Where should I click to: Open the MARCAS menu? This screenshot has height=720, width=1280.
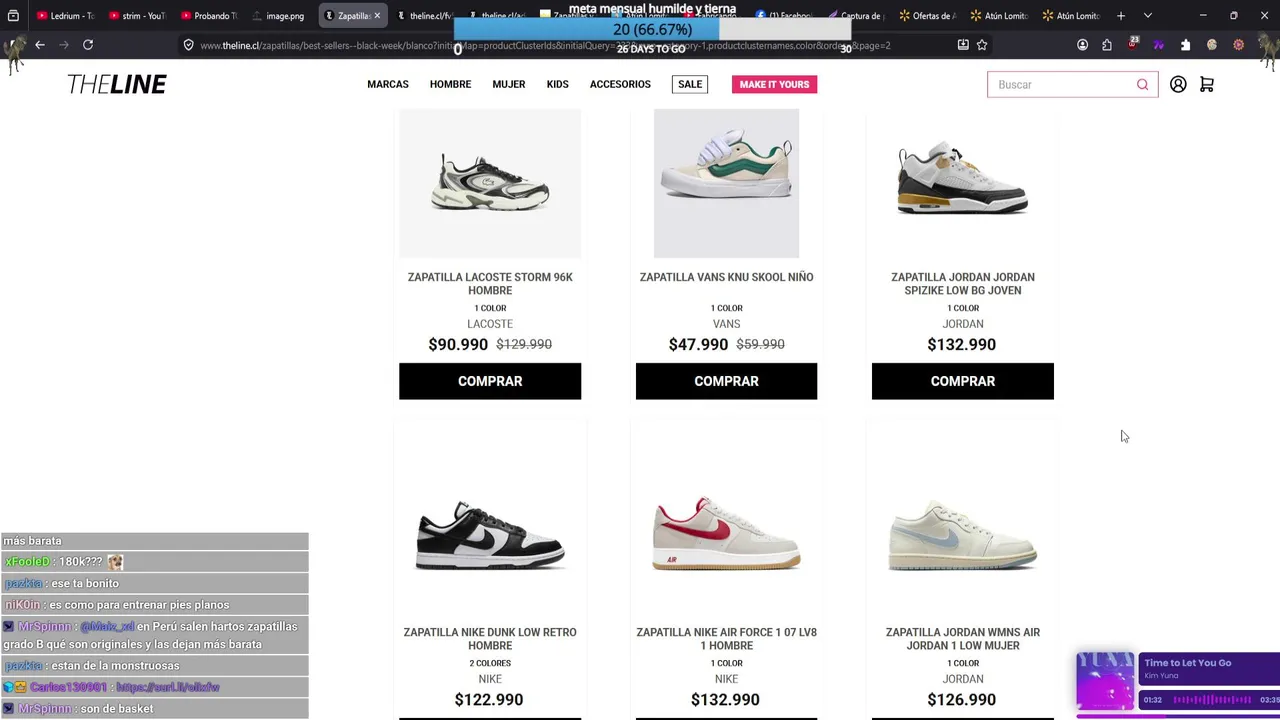coord(388,85)
